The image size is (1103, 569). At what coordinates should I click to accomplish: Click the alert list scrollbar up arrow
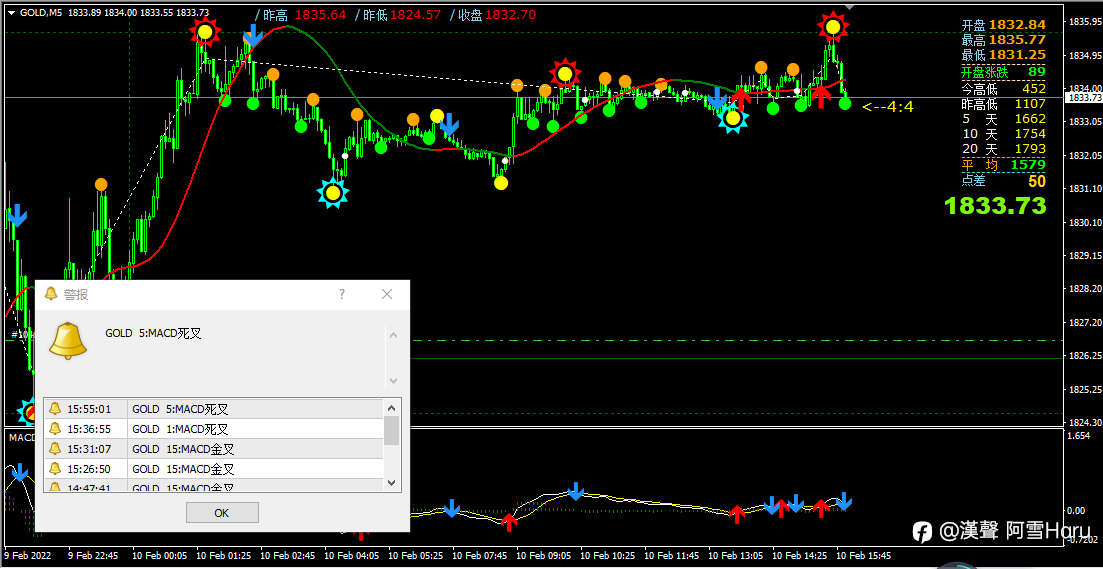tap(392, 407)
